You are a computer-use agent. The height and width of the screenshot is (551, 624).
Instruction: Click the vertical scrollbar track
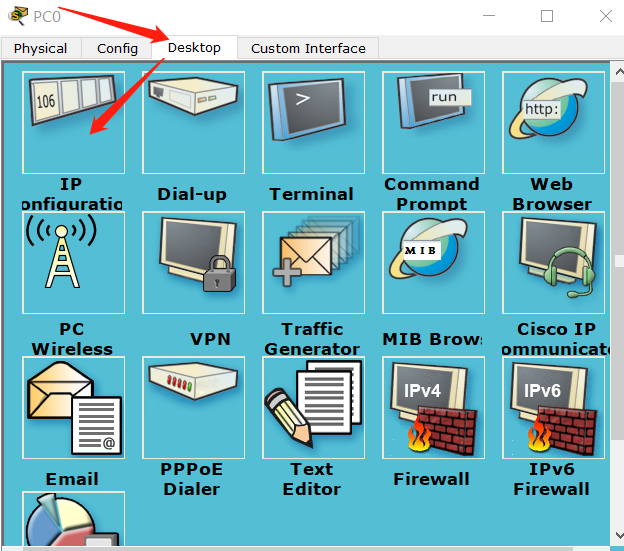point(618,302)
